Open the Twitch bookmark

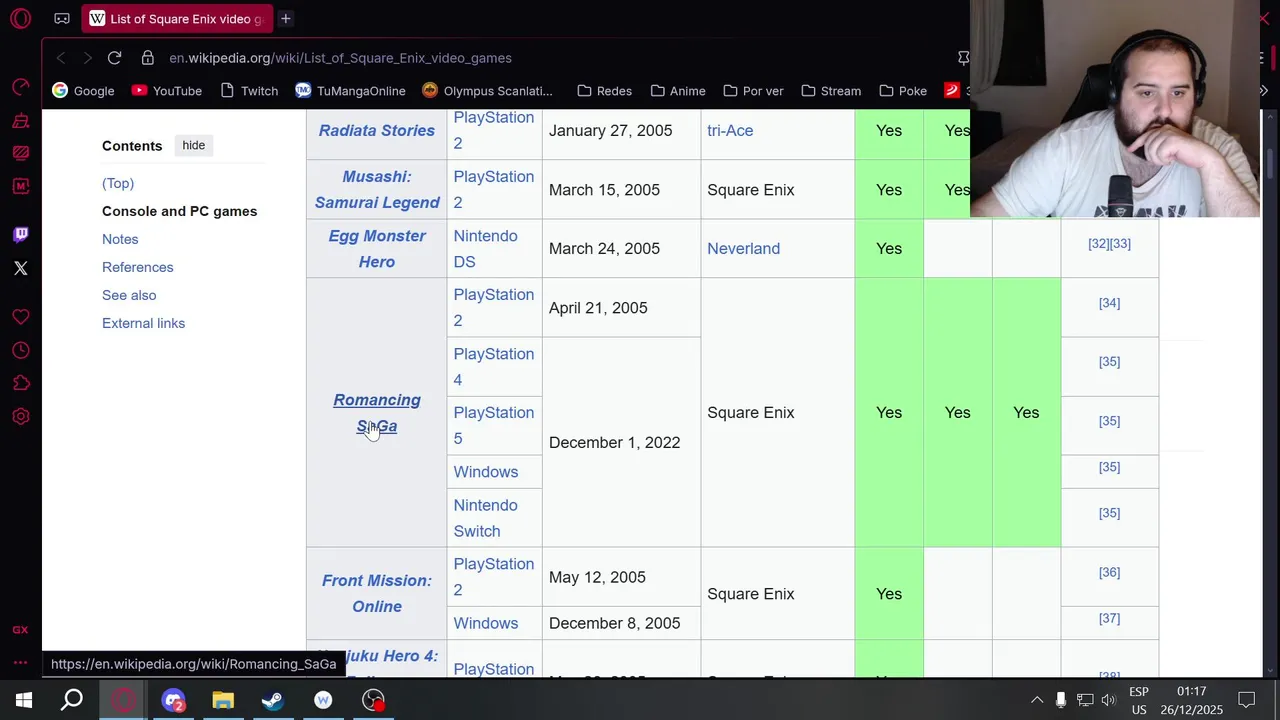coord(248,91)
